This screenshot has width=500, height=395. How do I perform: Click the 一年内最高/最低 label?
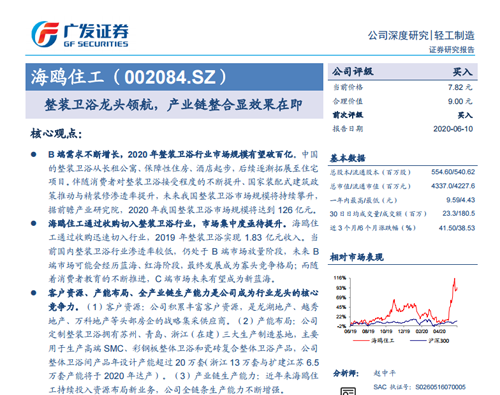(364, 200)
